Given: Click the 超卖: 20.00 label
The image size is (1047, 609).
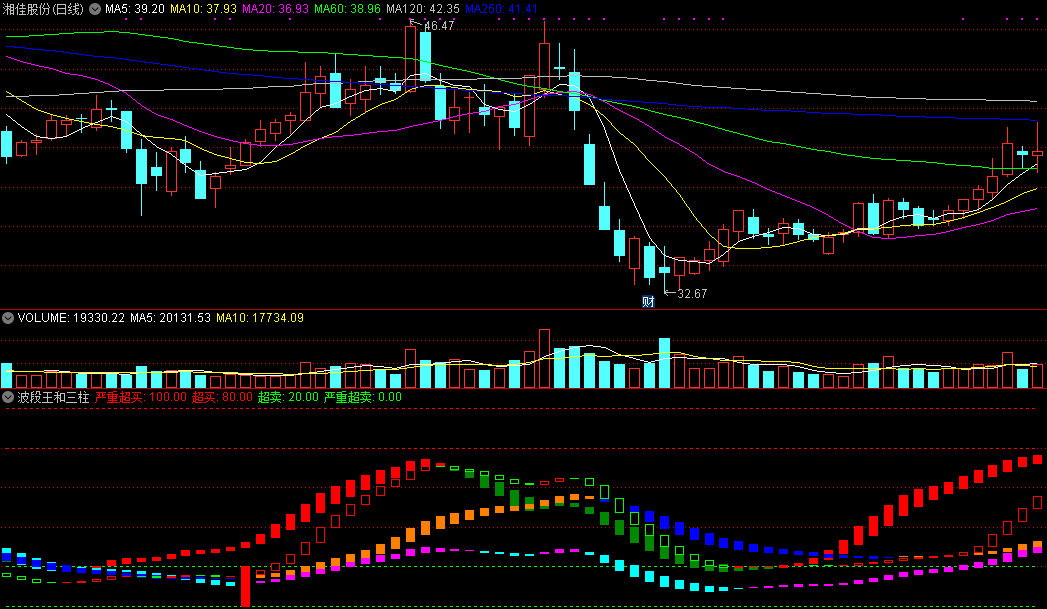Looking at the screenshot, I should coord(288,397).
